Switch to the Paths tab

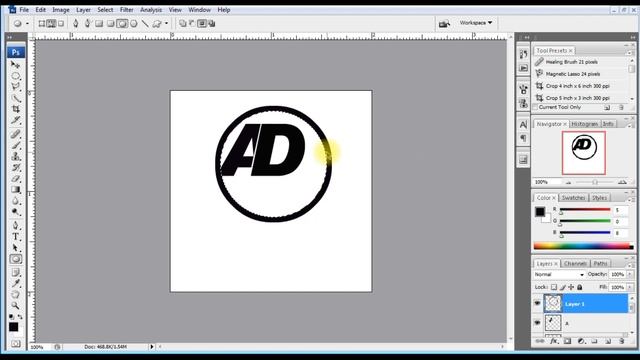600,264
